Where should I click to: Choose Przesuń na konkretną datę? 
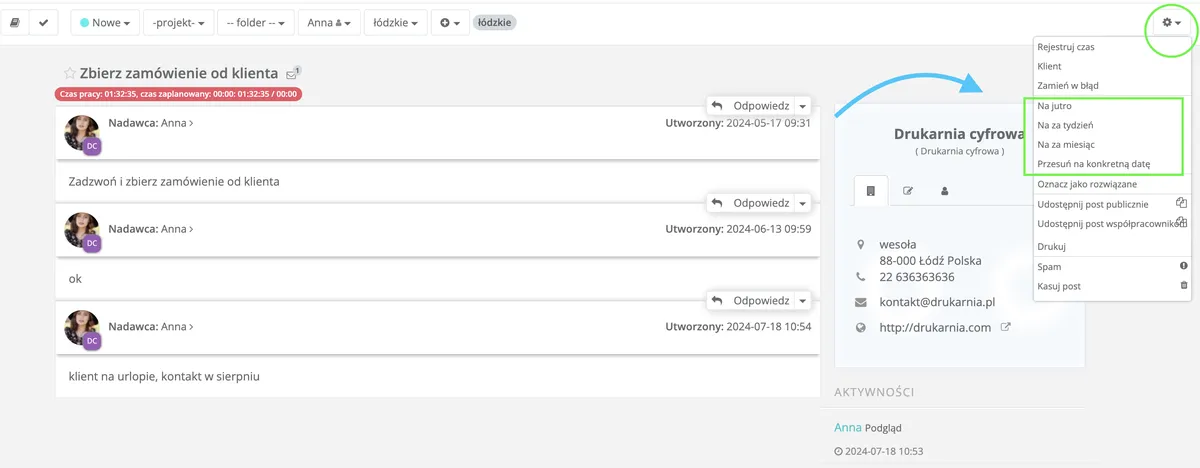[1094, 164]
